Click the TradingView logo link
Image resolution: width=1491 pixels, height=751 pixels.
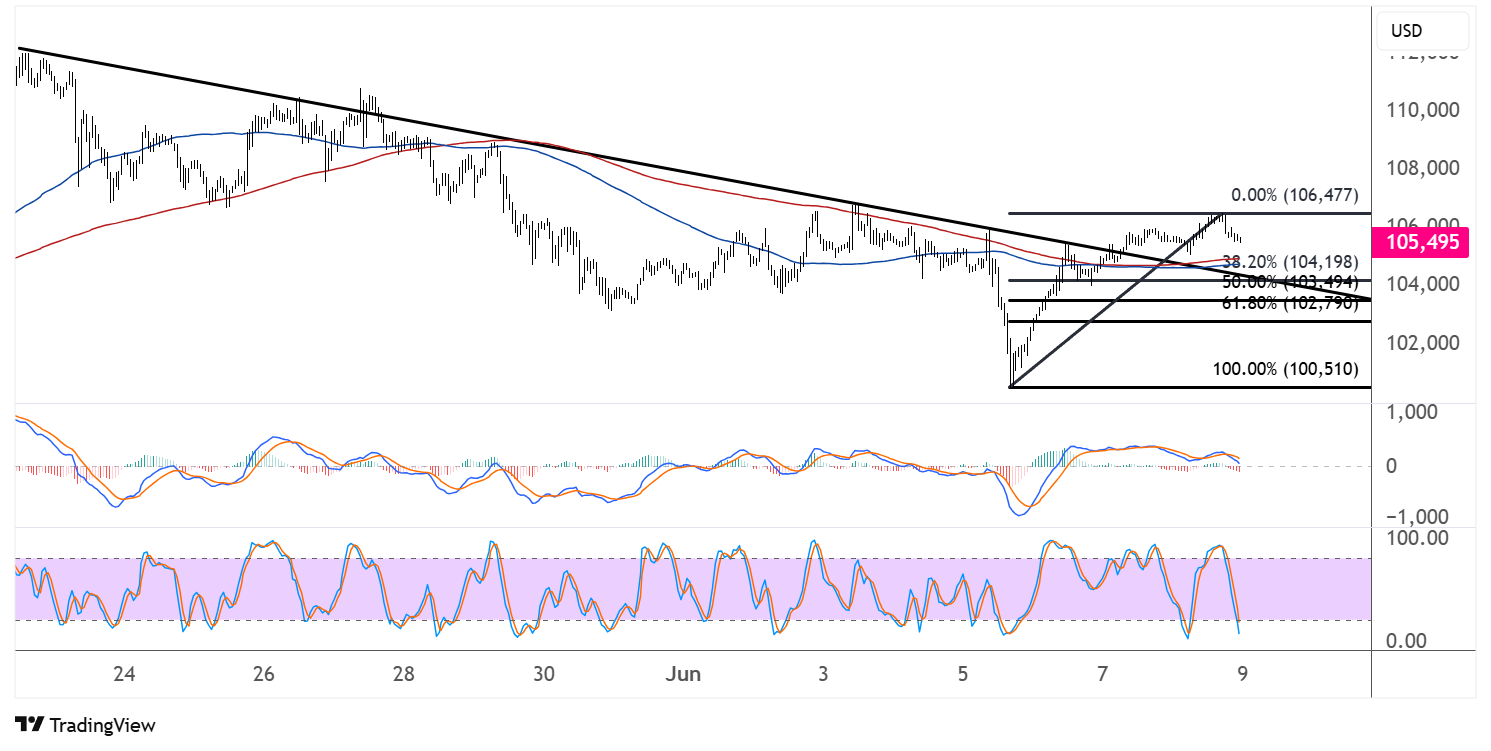86,725
